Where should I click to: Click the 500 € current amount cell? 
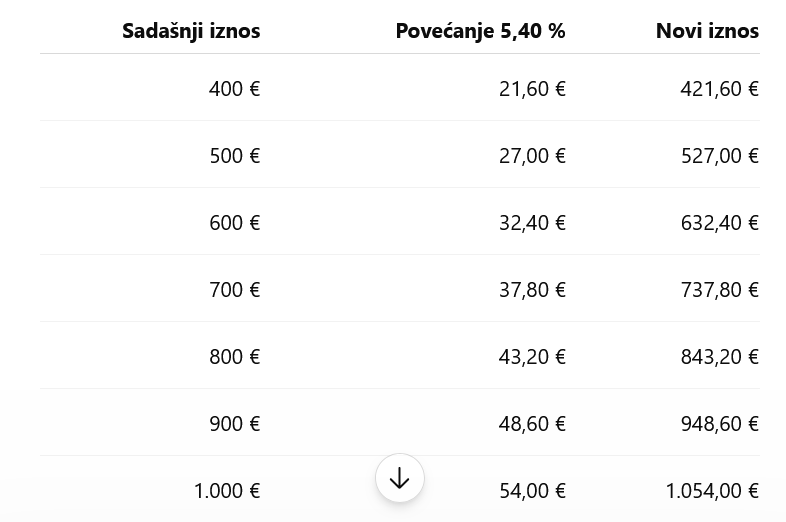(x=235, y=156)
